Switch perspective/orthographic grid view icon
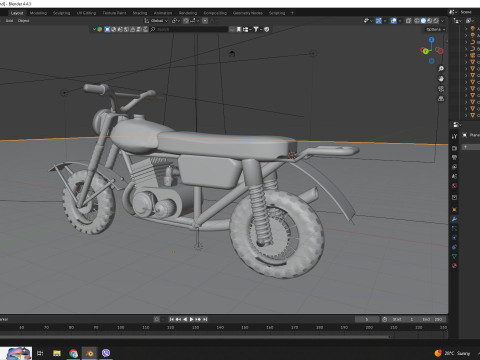Image resolution: width=480 pixels, height=360 pixels. (441, 99)
